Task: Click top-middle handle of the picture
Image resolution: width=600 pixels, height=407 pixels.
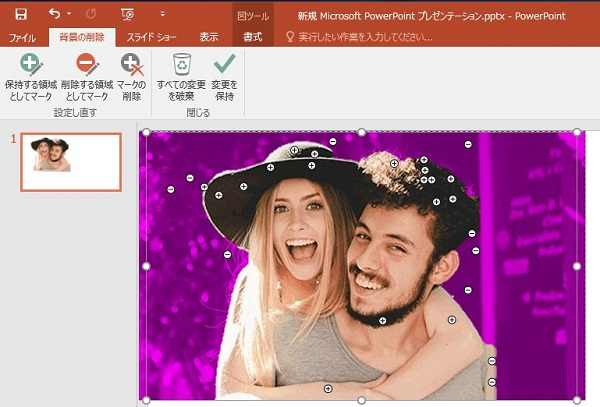Action: point(361,132)
